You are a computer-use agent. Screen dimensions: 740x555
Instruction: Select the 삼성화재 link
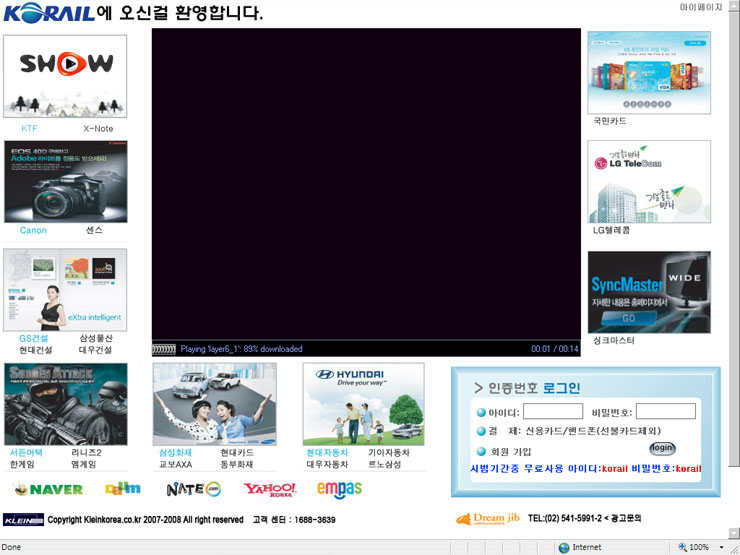tap(175, 453)
